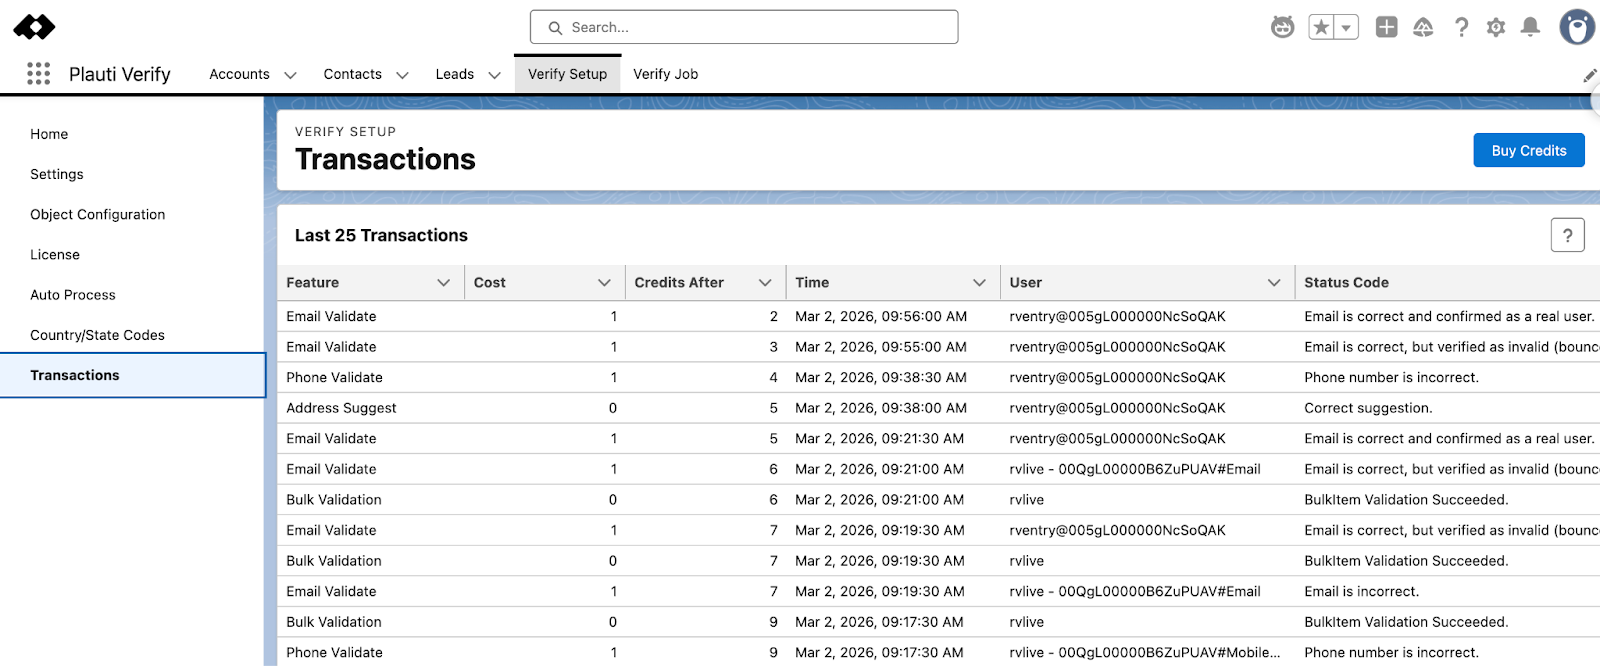This screenshot has width=1600, height=666.
Task: Click the Favorites star icon
Action: tap(1321, 27)
